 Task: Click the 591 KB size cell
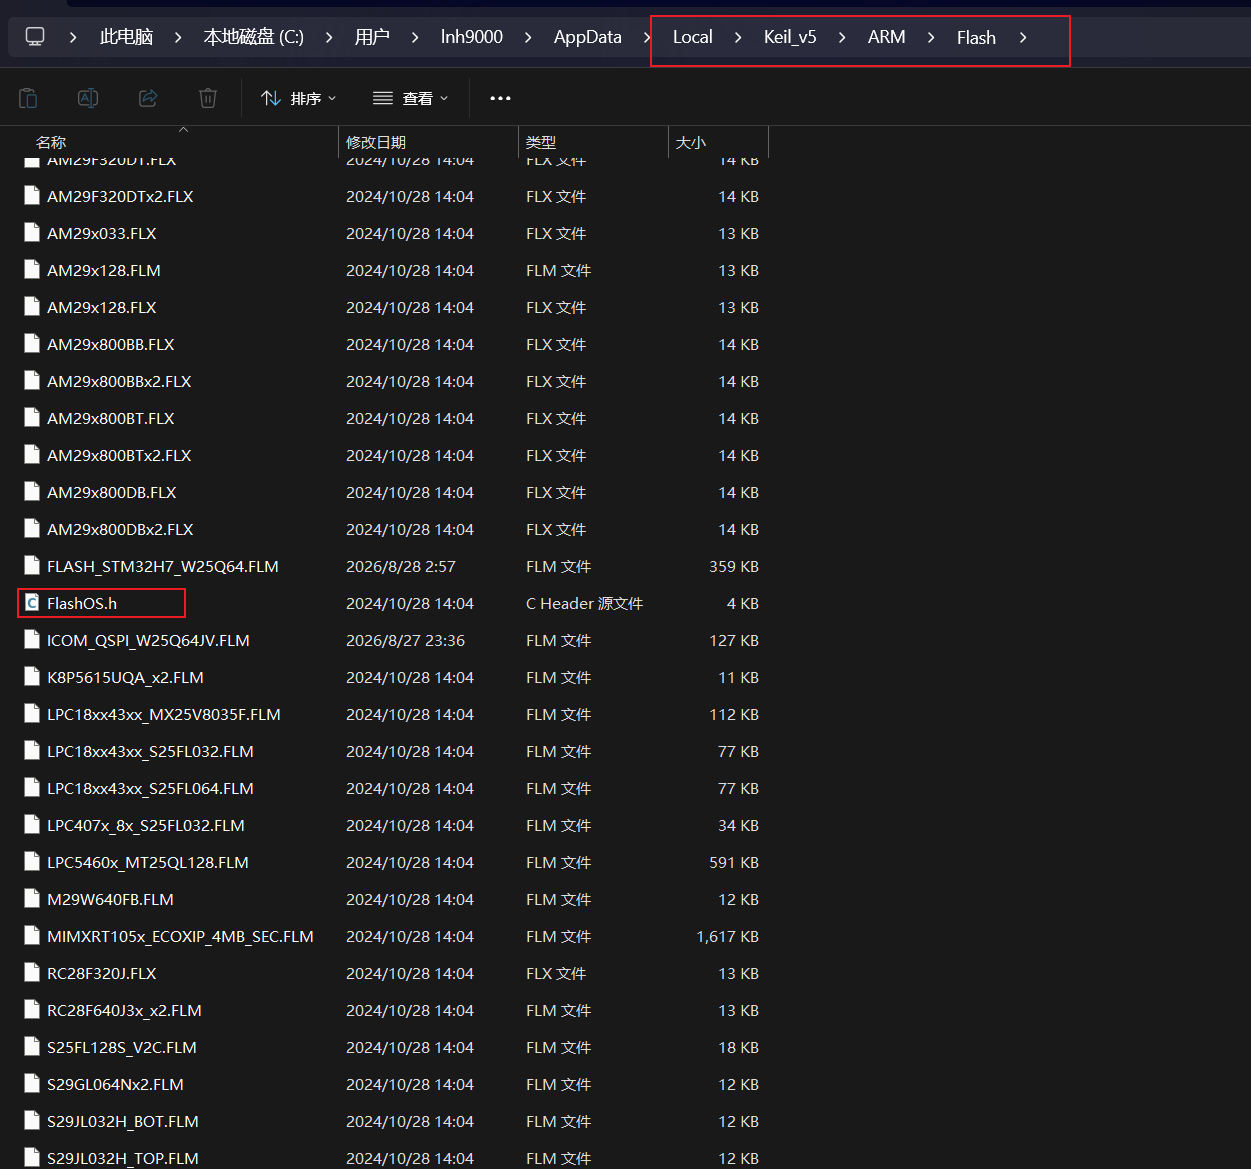pyautogui.click(x=734, y=862)
